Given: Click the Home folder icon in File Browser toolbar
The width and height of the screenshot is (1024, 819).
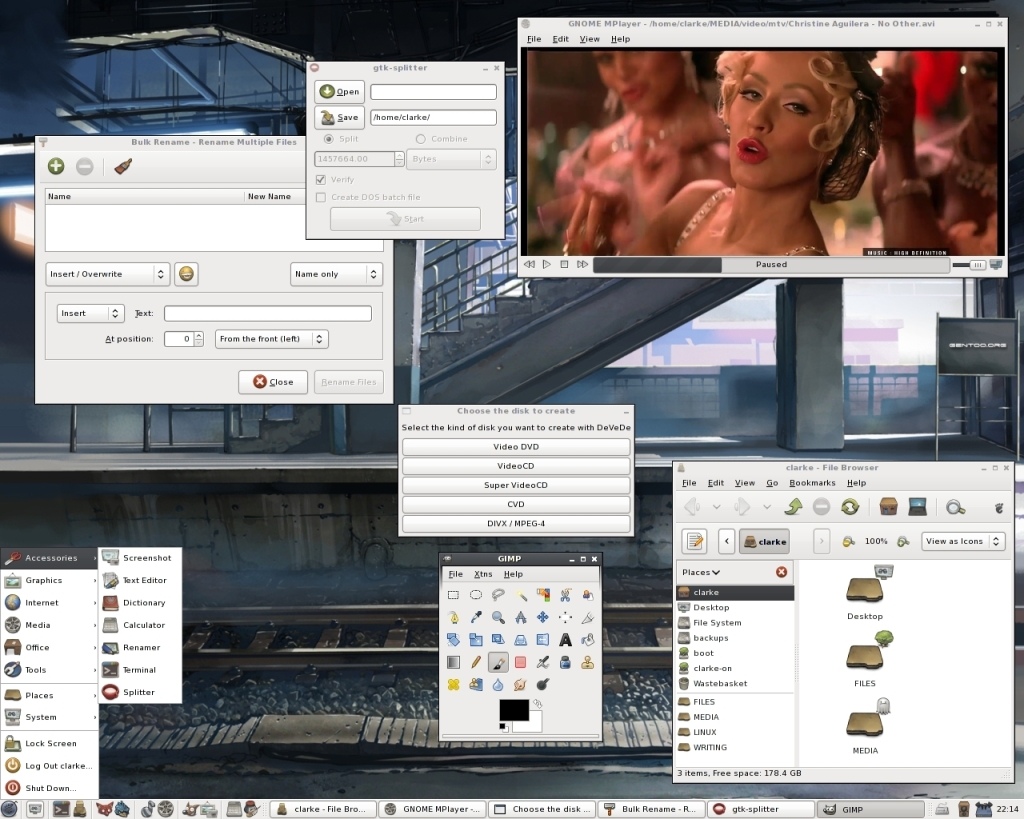Looking at the screenshot, I should [x=888, y=506].
